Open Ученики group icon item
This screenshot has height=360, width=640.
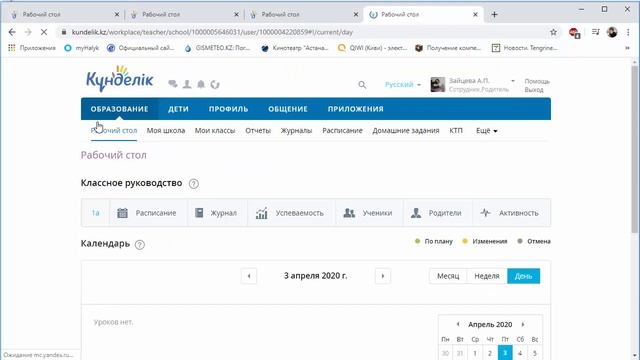(368, 213)
